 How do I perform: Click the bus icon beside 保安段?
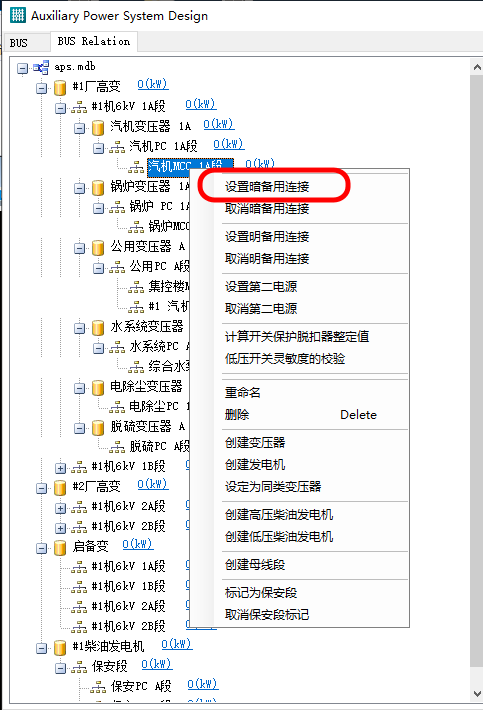[x=79, y=667]
